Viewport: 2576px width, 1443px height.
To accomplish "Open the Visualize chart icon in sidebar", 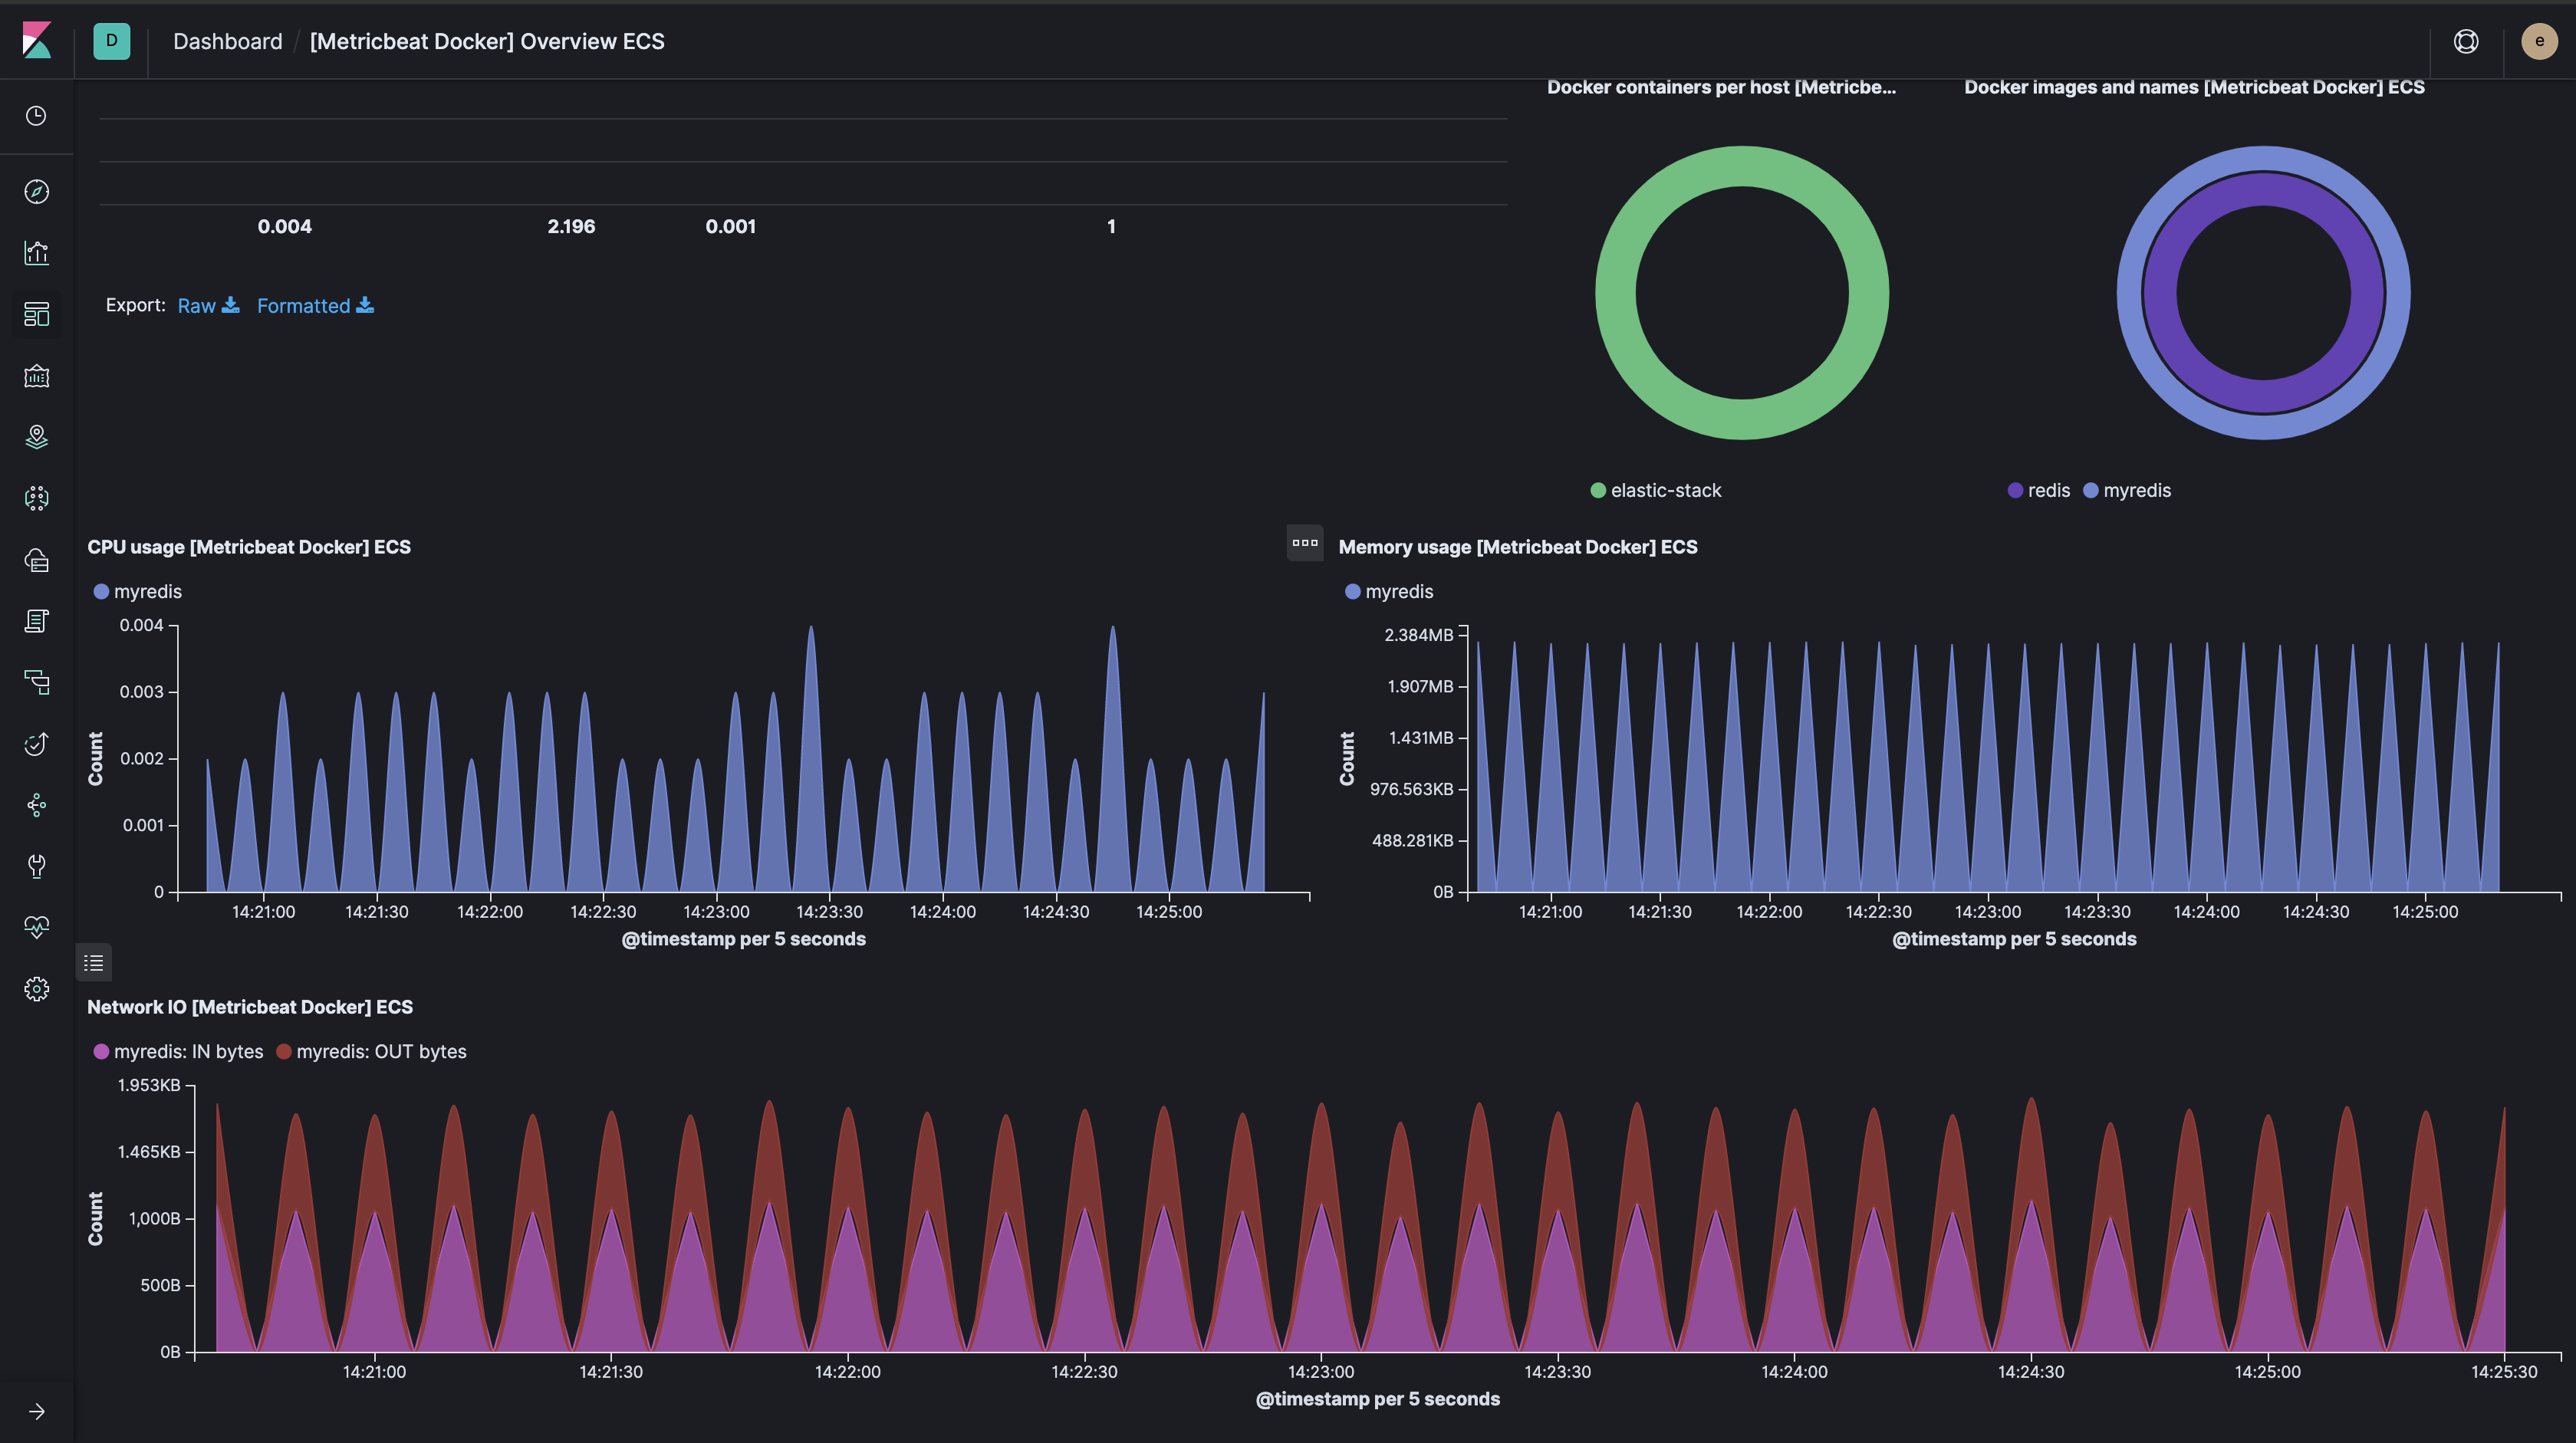I will (x=37, y=253).
